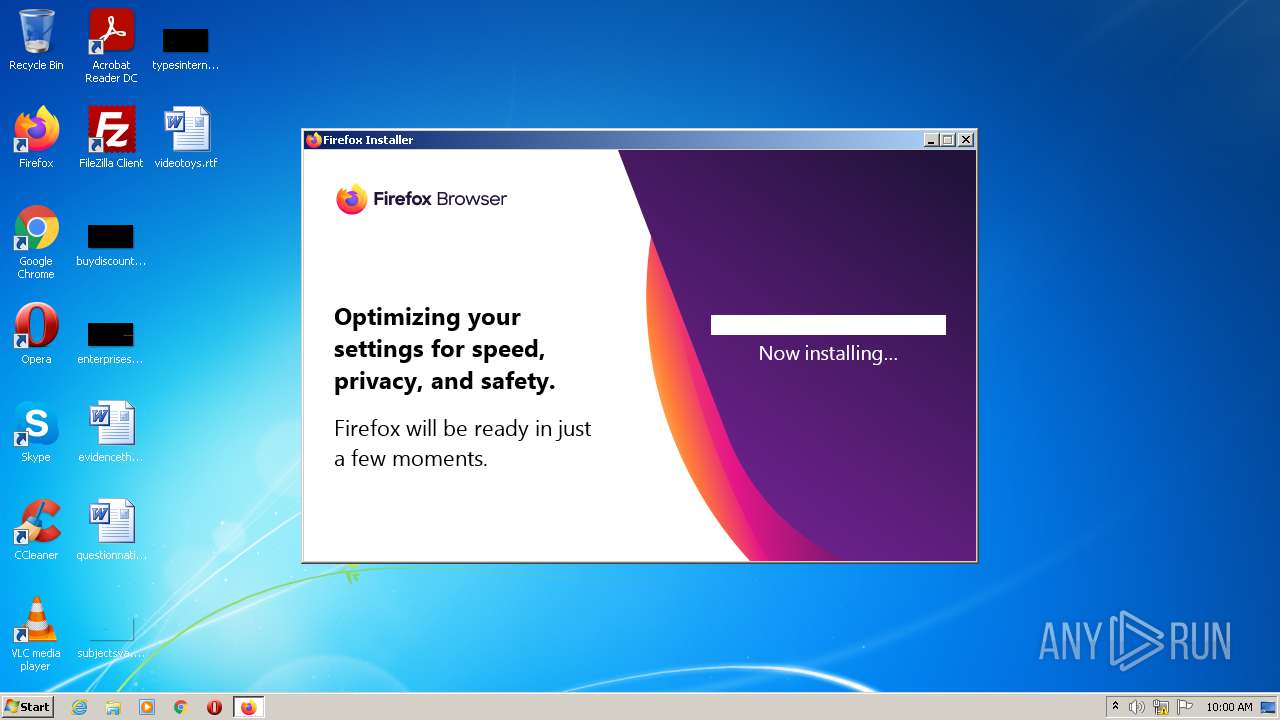The width and height of the screenshot is (1280, 720).
Task: Click the Firefox Browser logo in installer
Action: pos(421,199)
